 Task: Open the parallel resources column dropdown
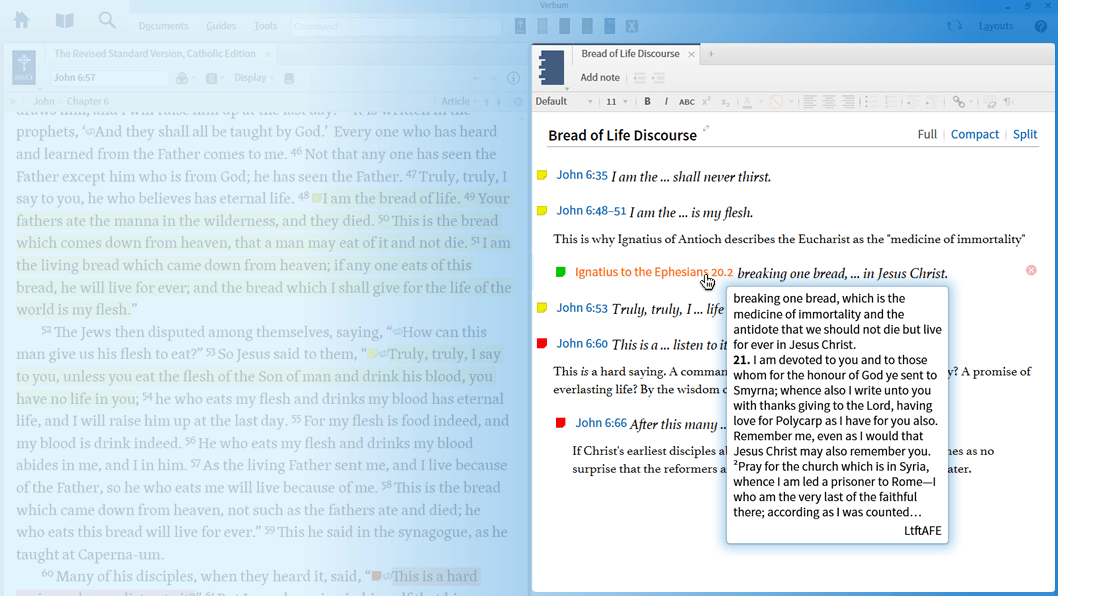tap(213, 78)
